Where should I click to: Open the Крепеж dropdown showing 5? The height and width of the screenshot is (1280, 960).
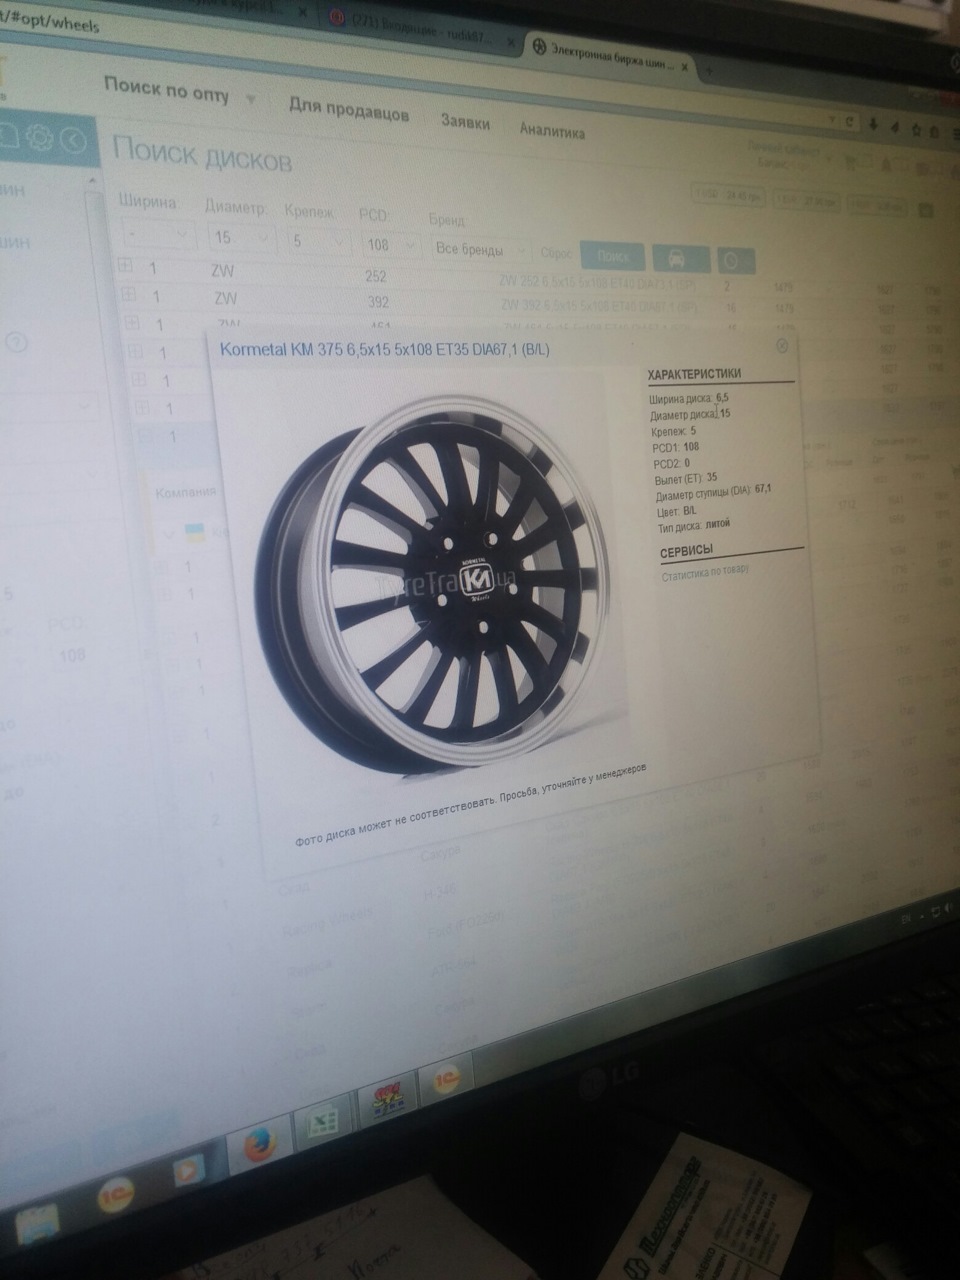[318, 241]
